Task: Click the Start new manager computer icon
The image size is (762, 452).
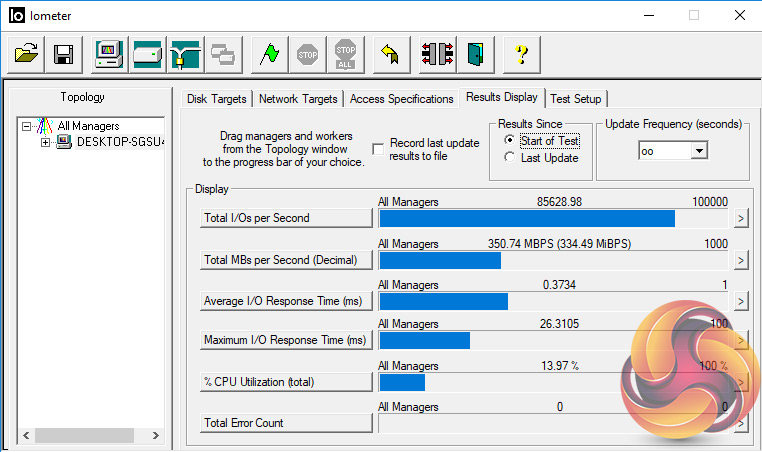Action: click(x=109, y=56)
